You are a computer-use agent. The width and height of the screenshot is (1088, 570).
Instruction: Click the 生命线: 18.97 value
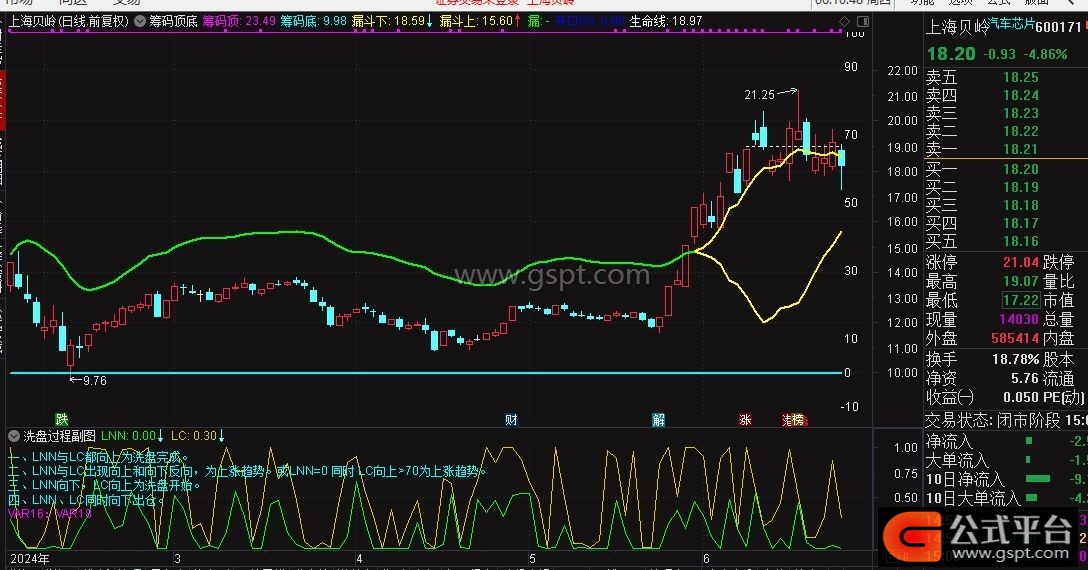tap(665, 22)
